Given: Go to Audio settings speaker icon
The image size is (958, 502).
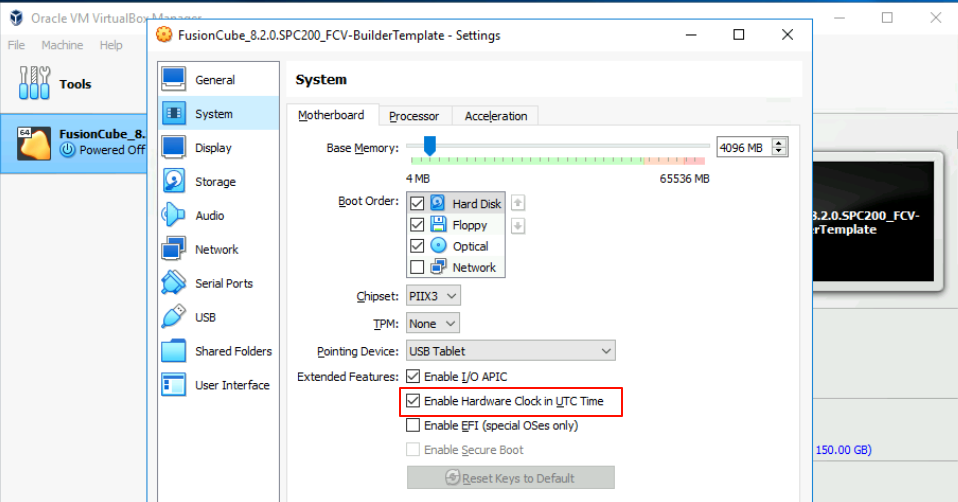Looking at the screenshot, I should pos(174,216).
